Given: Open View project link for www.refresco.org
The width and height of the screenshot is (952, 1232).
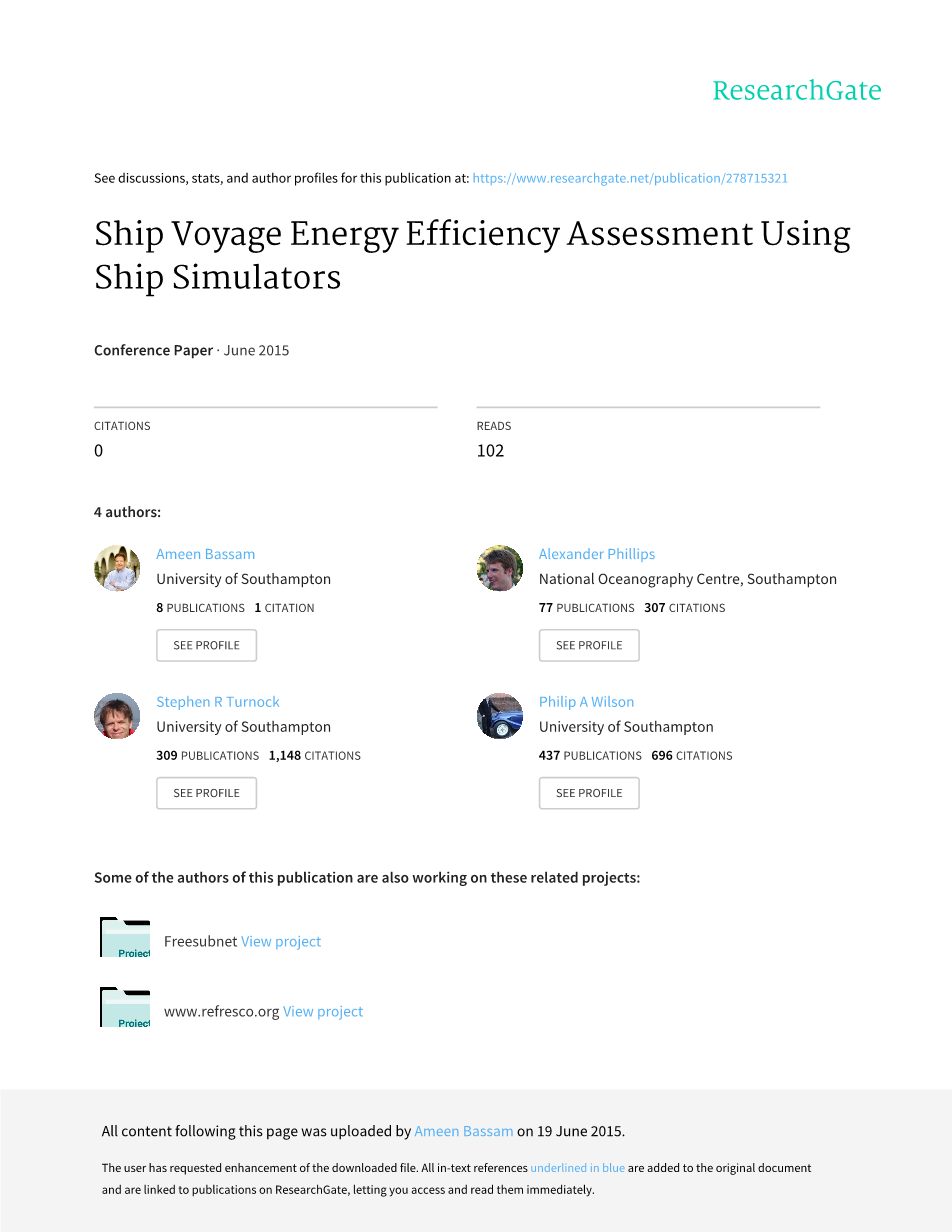Looking at the screenshot, I should click(323, 1011).
